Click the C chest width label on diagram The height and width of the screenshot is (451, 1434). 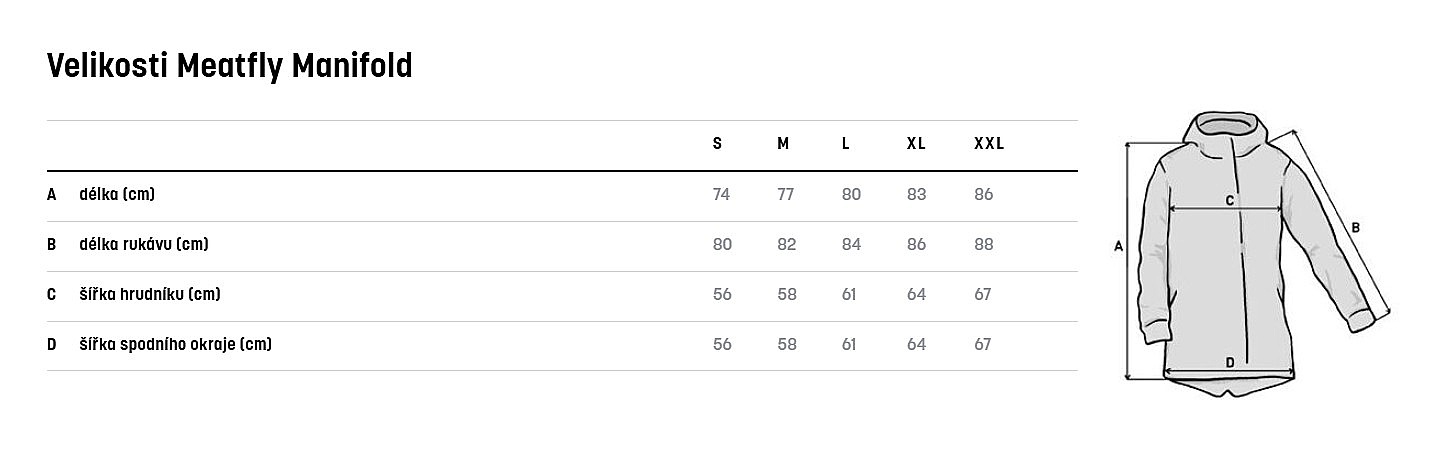1230,200
